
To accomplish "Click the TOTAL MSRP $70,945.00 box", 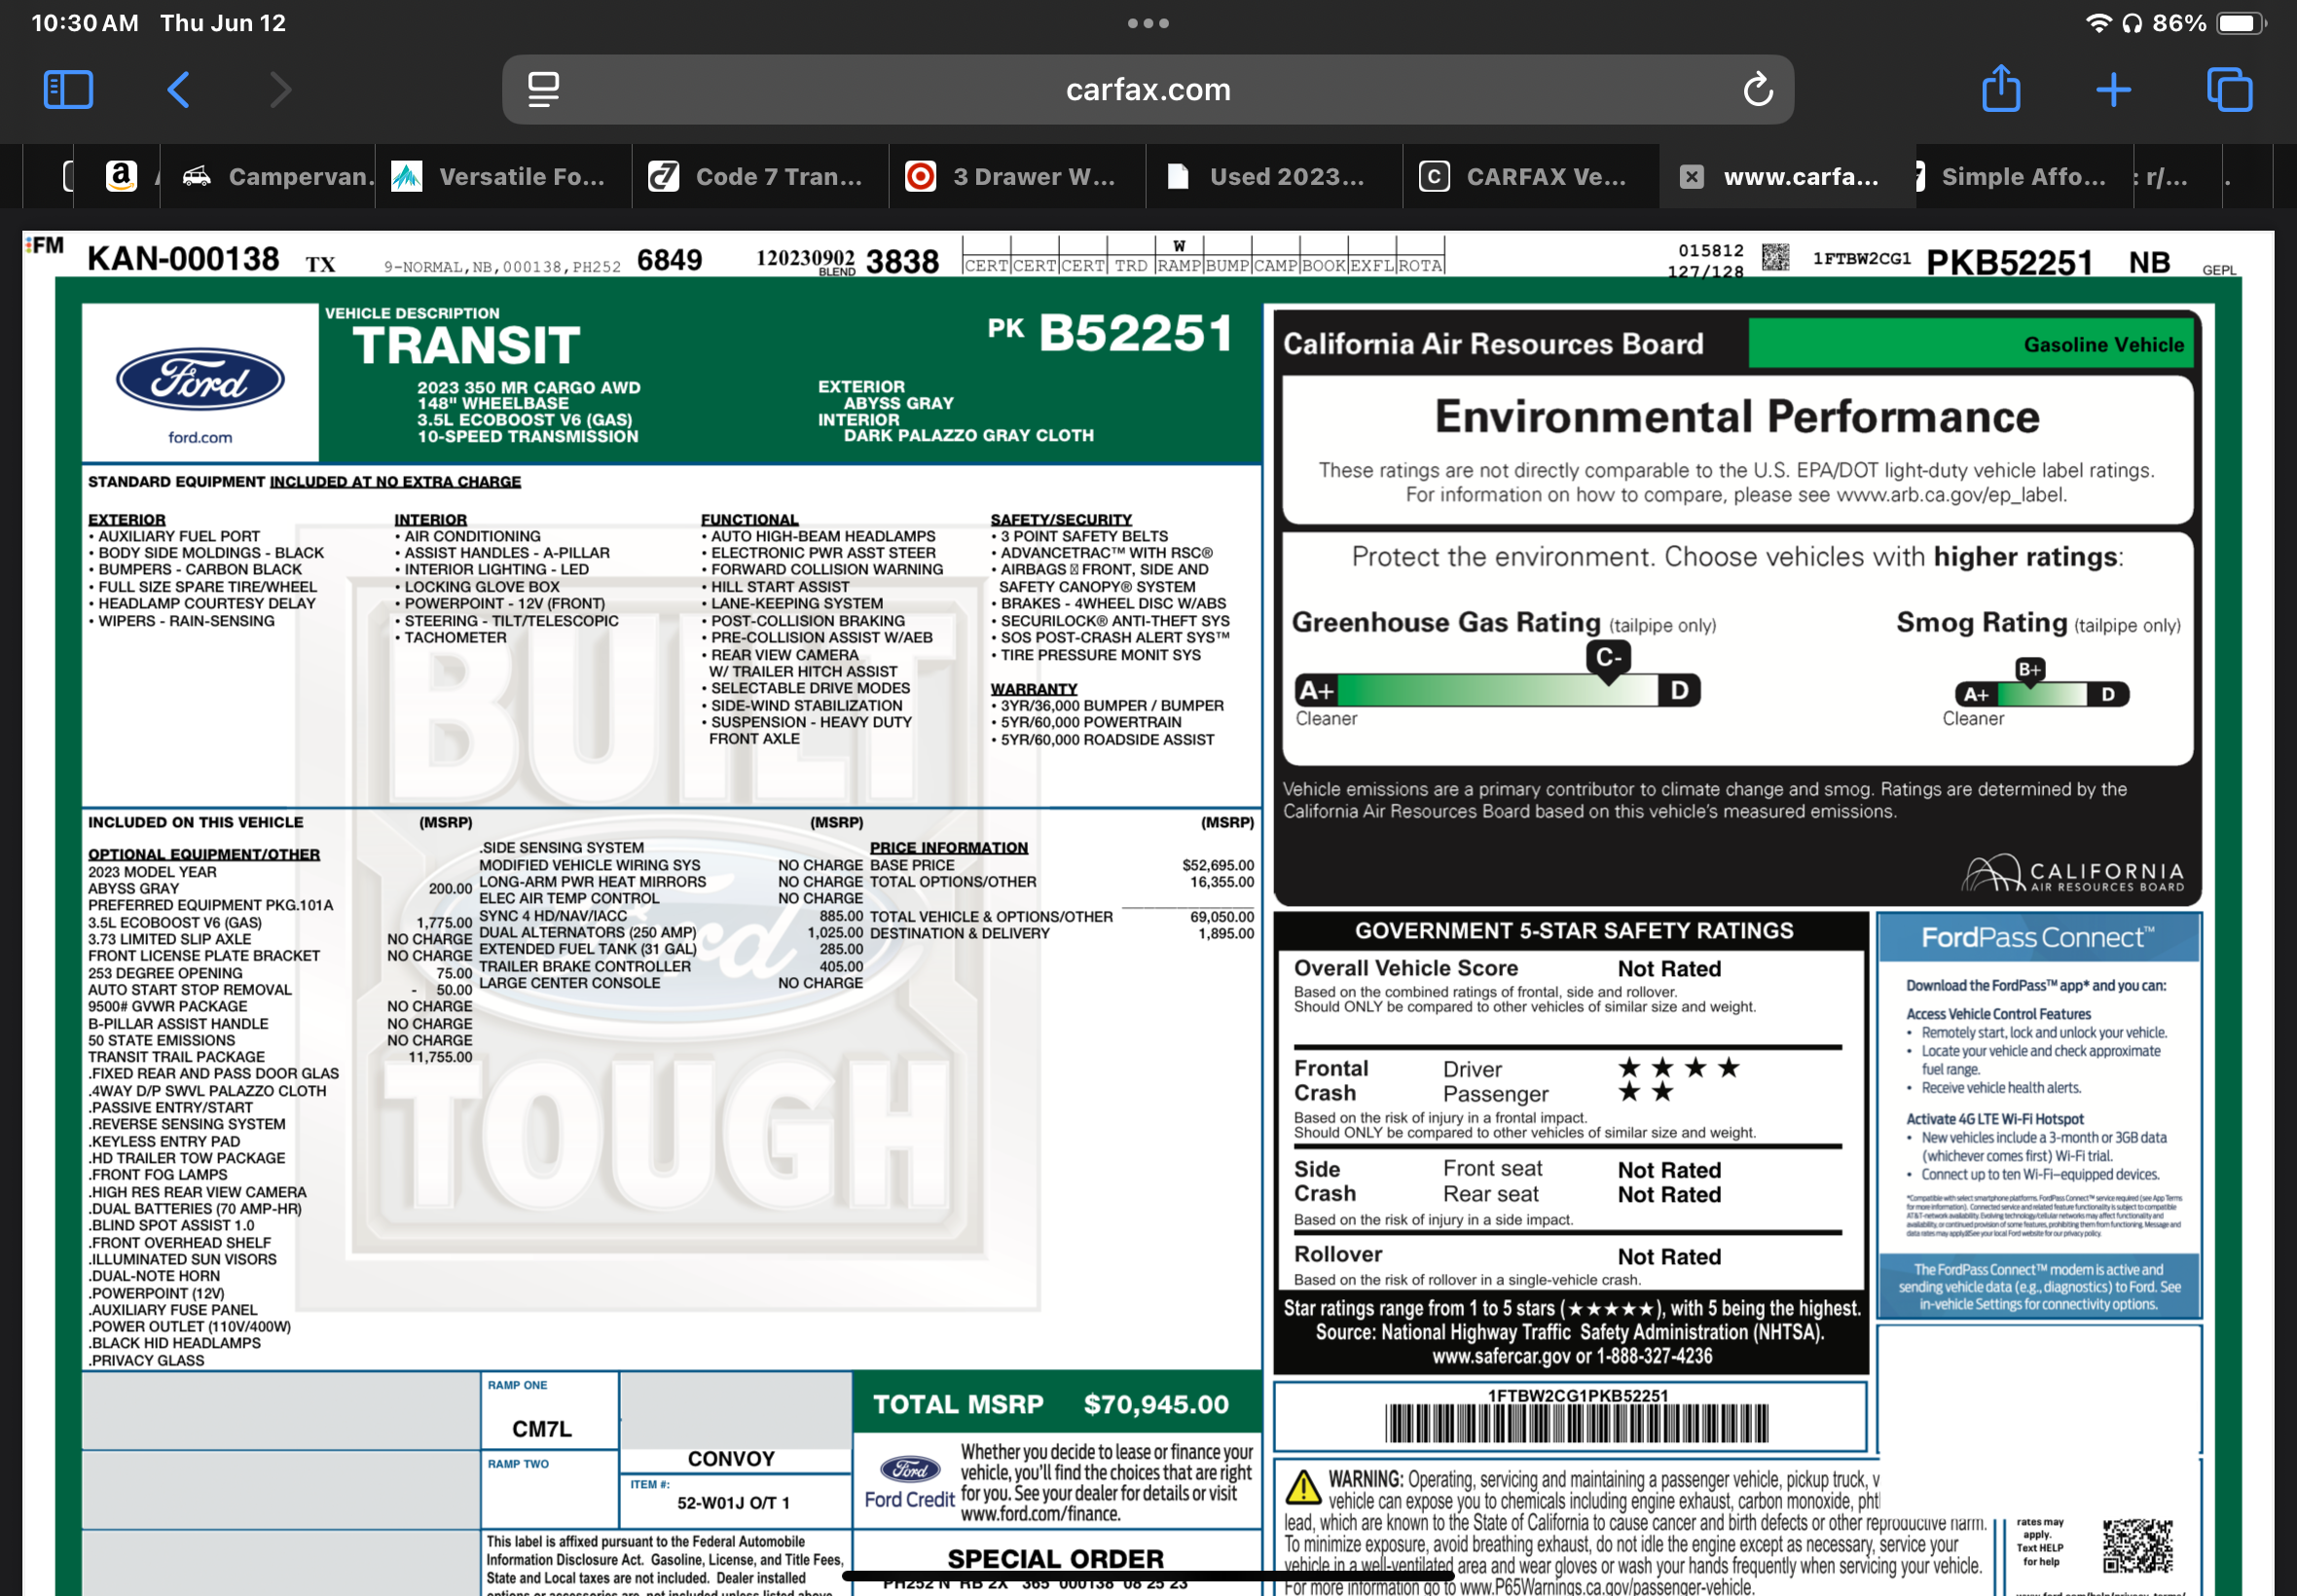I will point(1056,1403).
